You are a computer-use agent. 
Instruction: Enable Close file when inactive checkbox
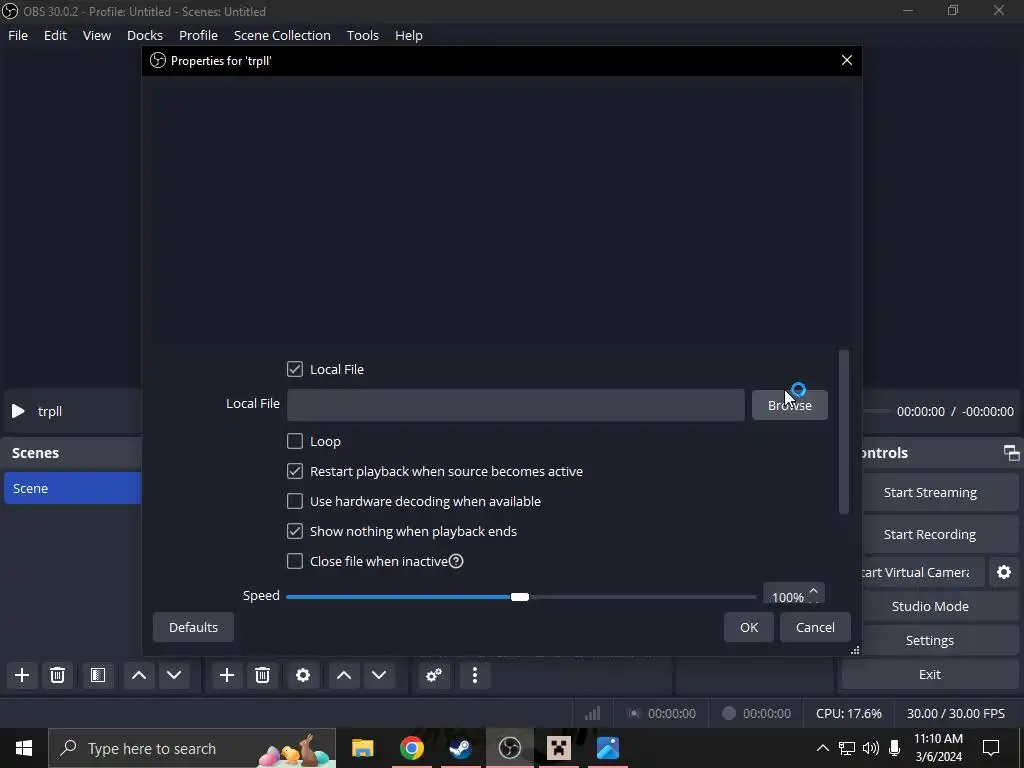(295, 561)
